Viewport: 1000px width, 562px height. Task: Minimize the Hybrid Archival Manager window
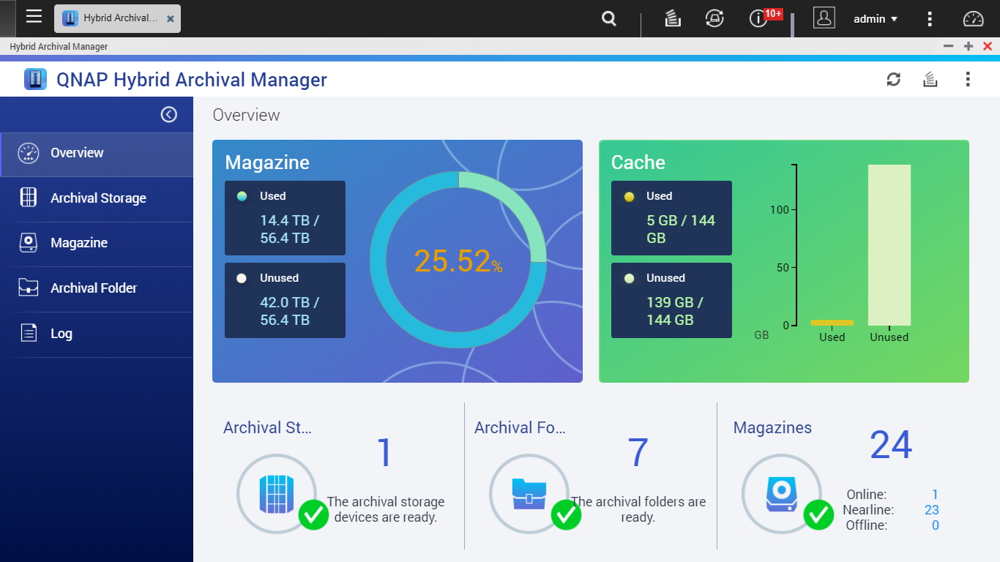tap(948, 46)
